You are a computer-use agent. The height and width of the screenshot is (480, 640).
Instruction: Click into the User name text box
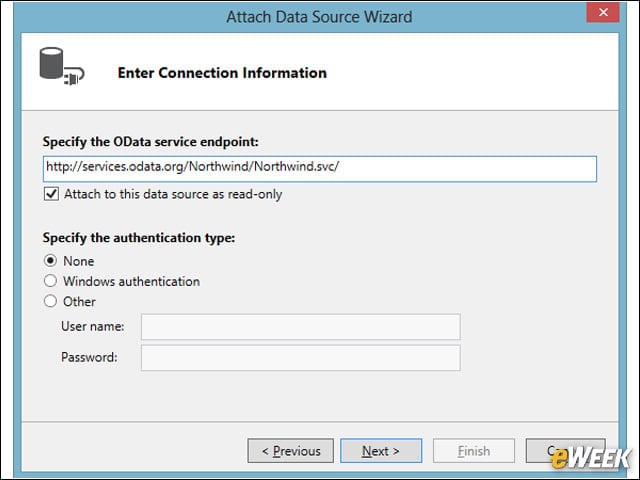click(301, 327)
